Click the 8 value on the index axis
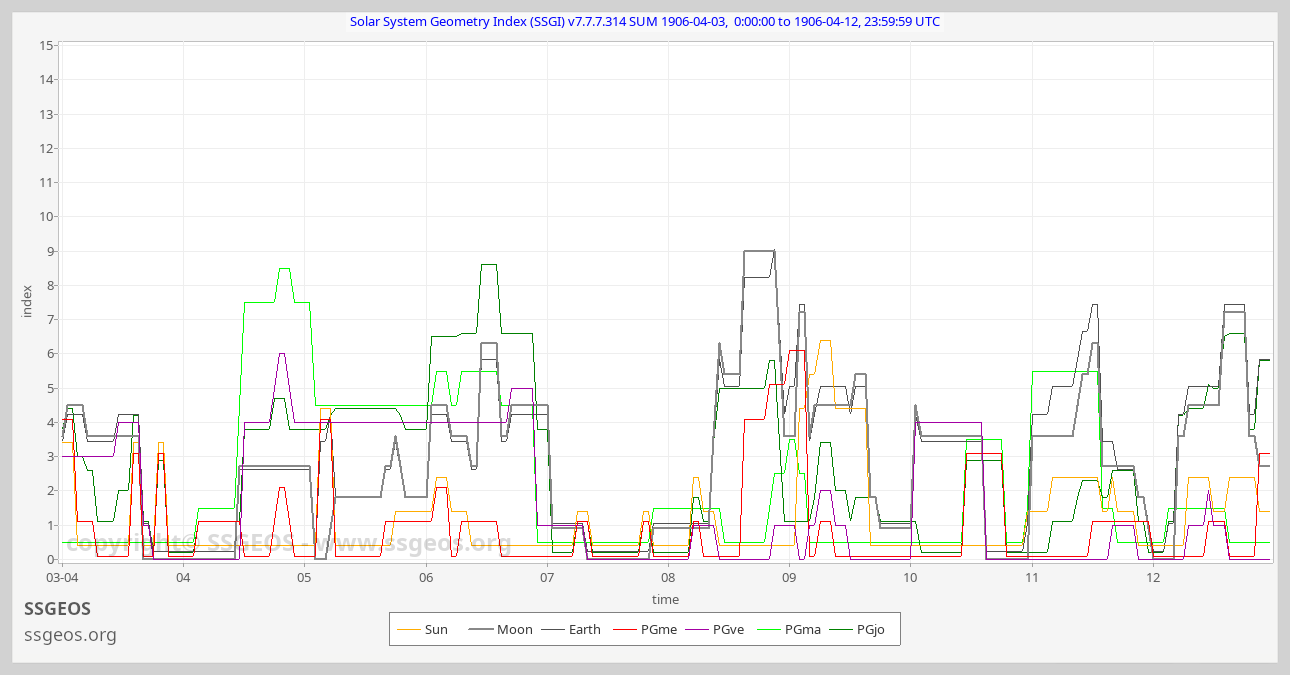The image size is (1290, 675). click(49, 285)
